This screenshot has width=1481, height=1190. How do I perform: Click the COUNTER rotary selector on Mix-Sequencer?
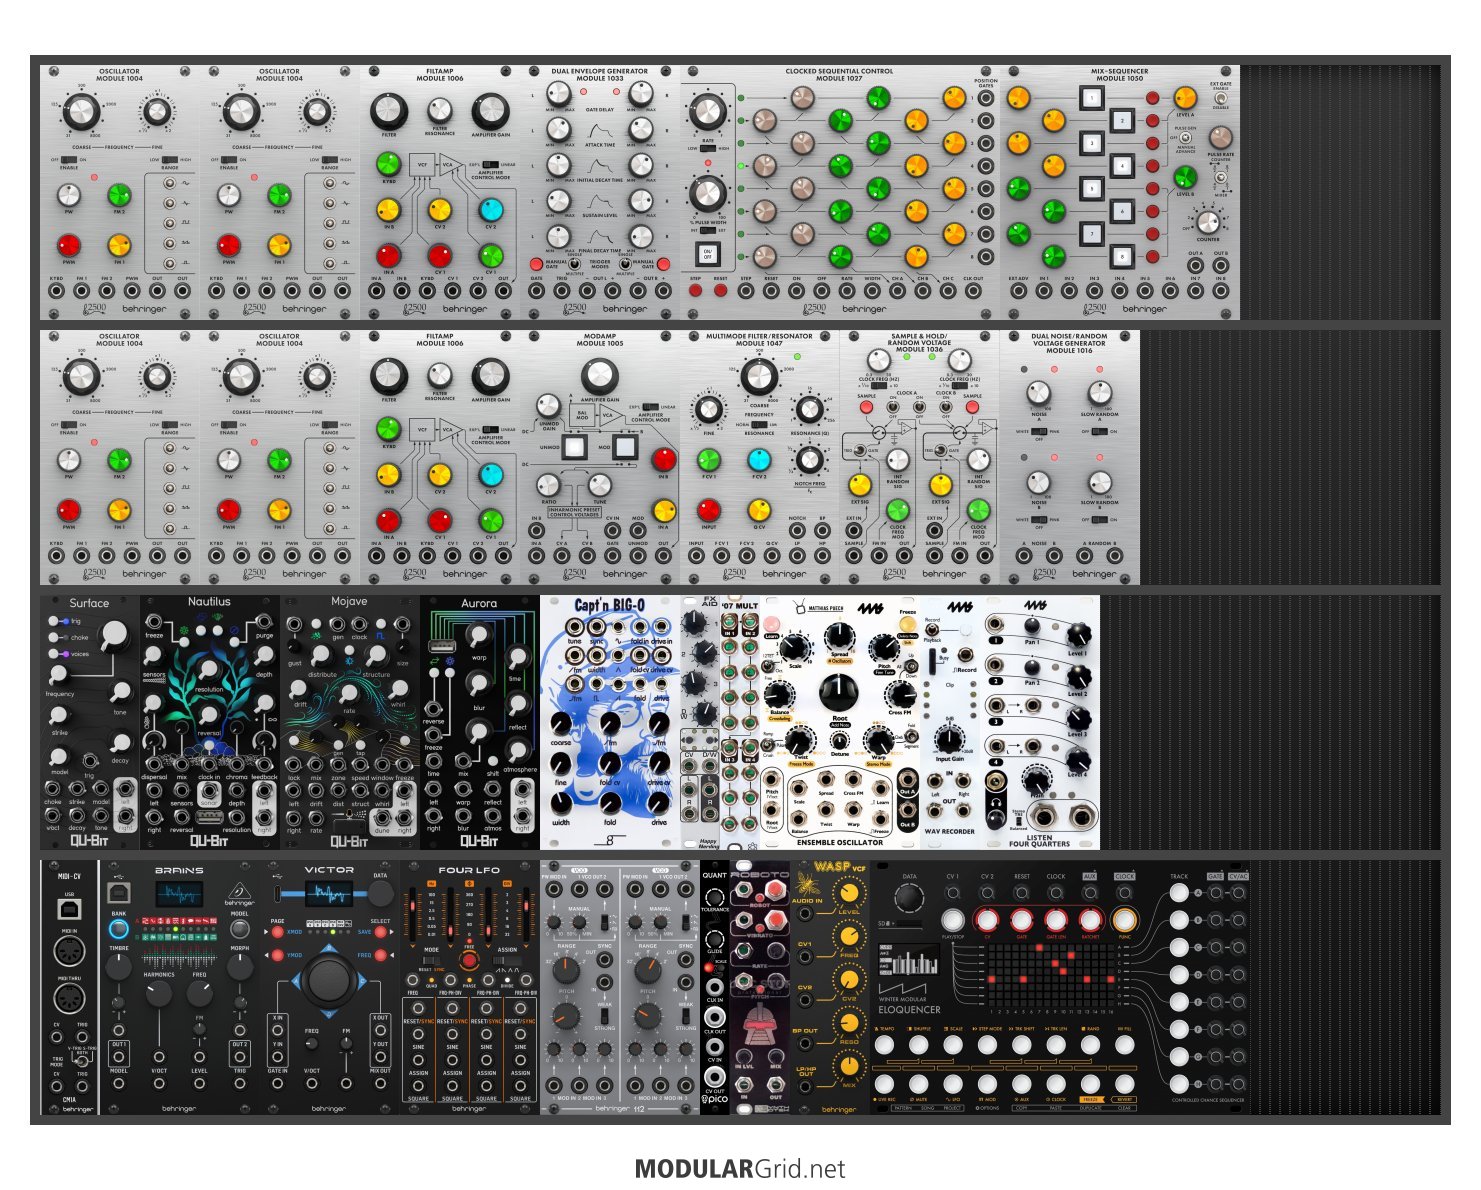(1208, 222)
